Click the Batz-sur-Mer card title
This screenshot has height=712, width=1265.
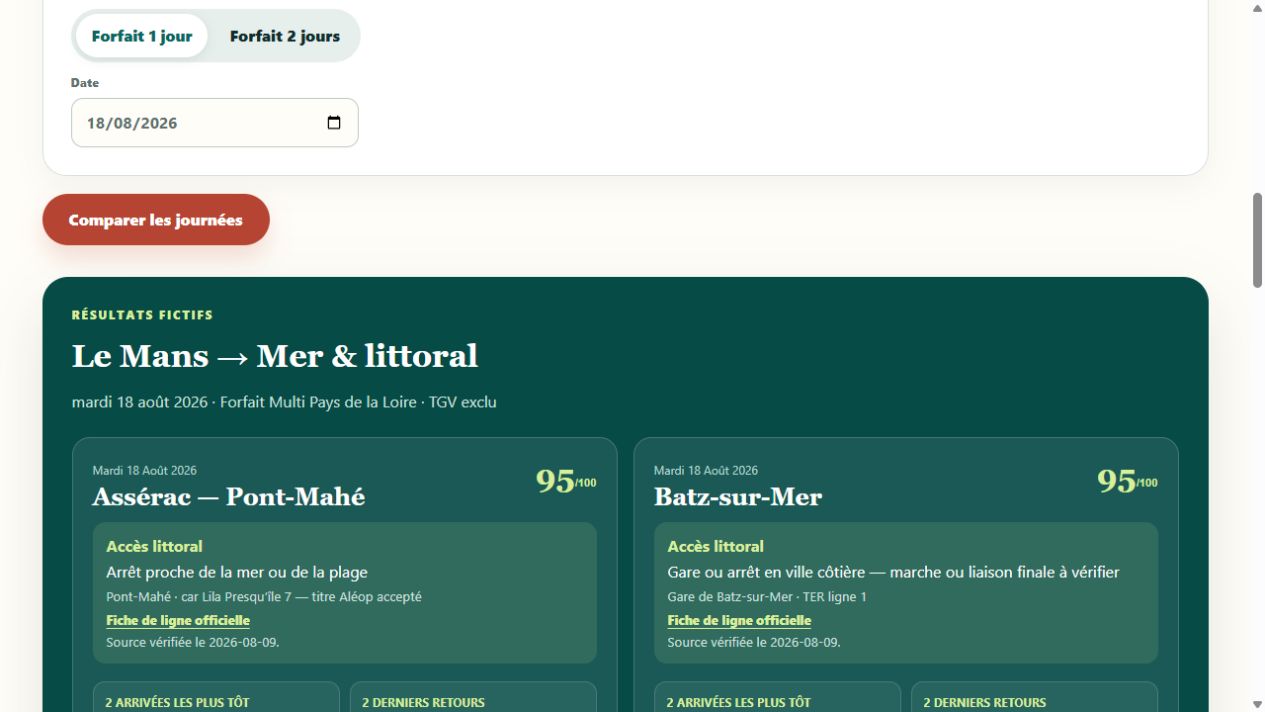(738, 496)
